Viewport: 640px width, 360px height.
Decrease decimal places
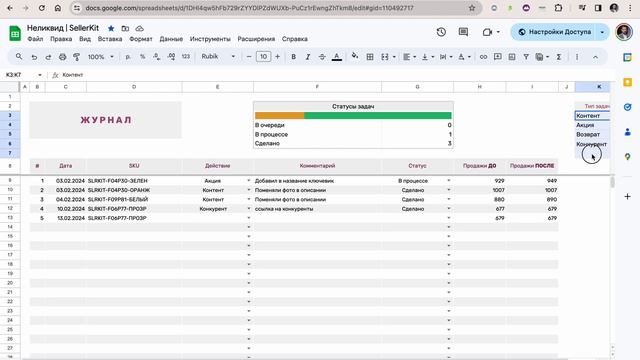[x=157, y=57]
